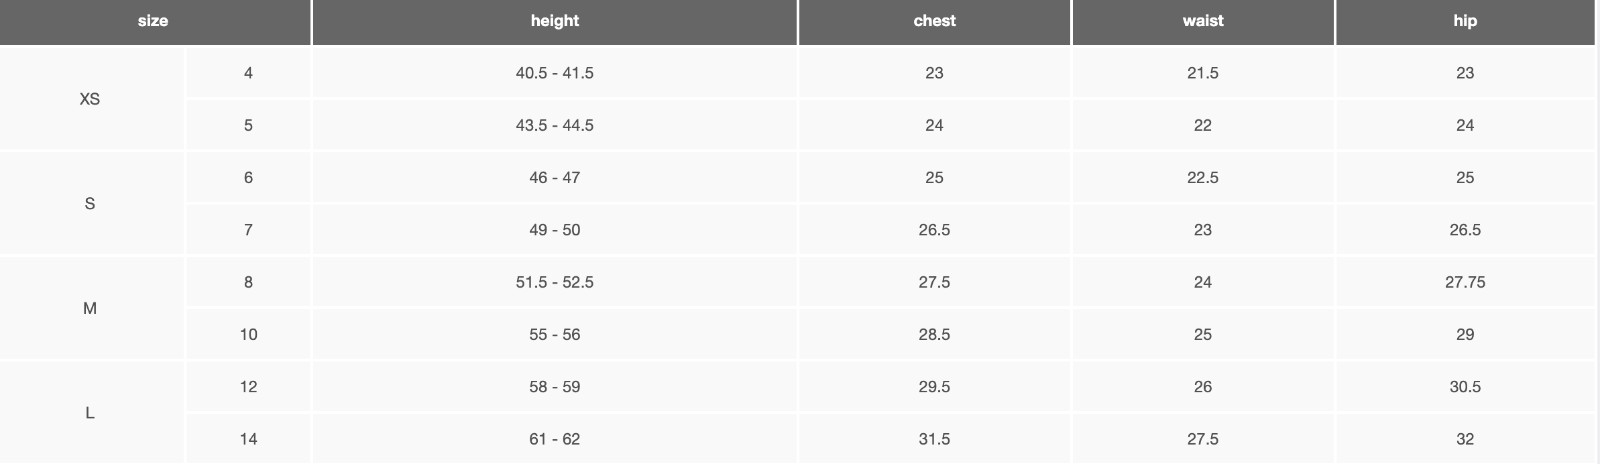
Task: Click chest value 29.5
Action: click(934, 387)
